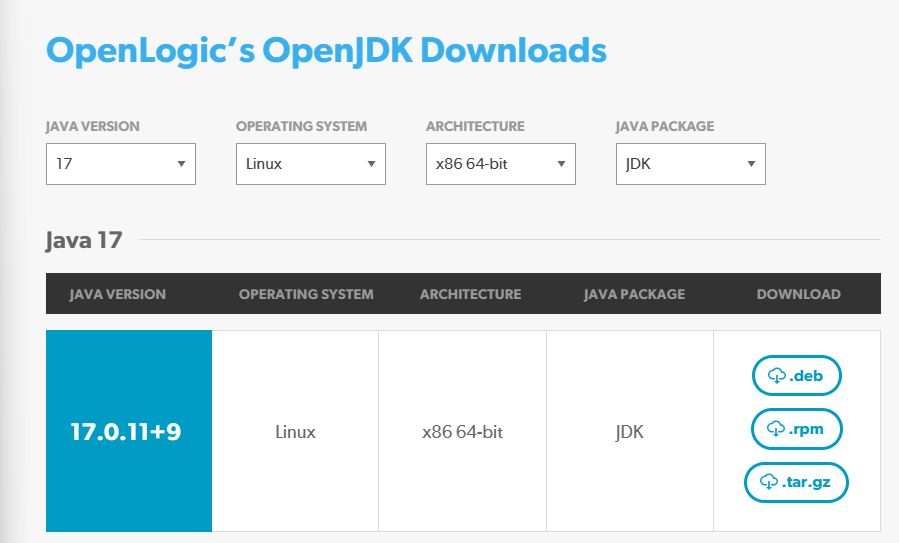Click the OPERATING SYSTEM table column header
Viewport: 899px width, 543px height.
pyautogui.click(x=306, y=294)
